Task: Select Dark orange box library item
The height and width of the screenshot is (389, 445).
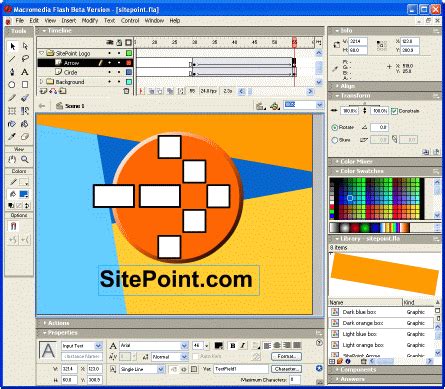Action: point(381,323)
